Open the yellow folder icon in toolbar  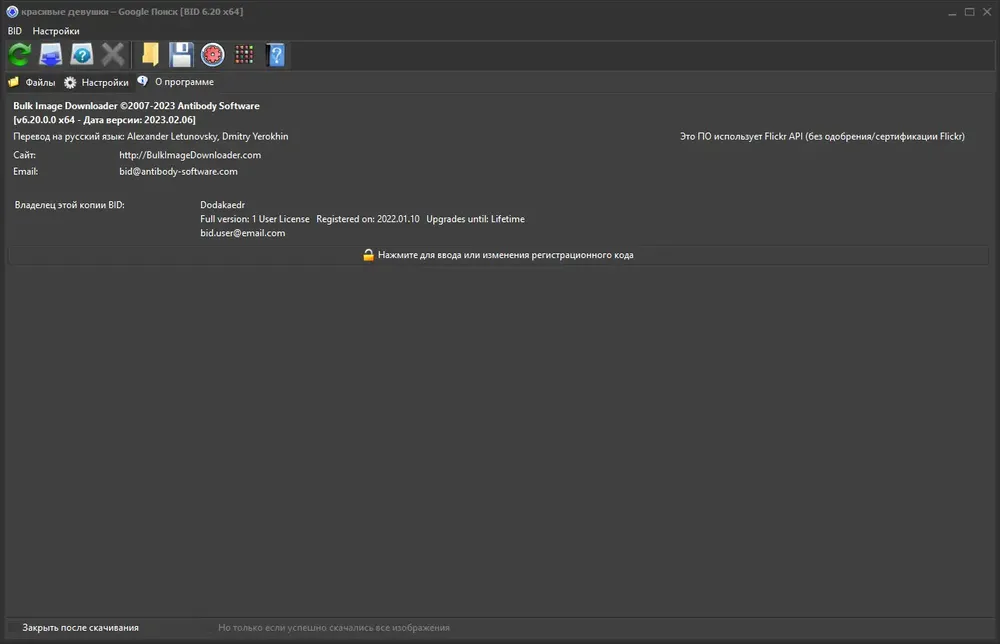pyautogui.click(x=151, y=55)
